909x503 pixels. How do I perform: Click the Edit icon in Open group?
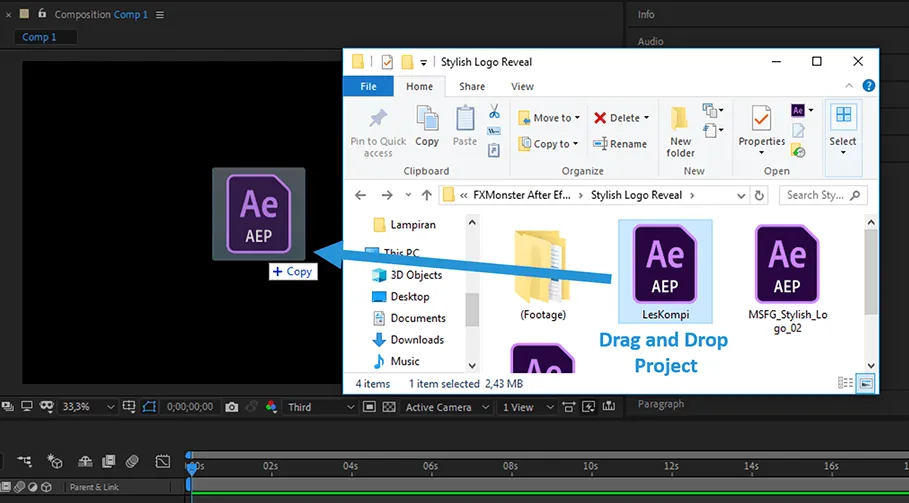point(798,131)
